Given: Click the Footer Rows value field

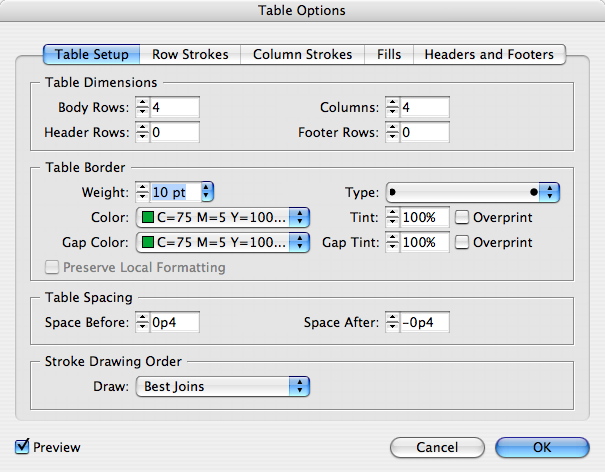Looking at the screenshot, I should coord(424,132).
